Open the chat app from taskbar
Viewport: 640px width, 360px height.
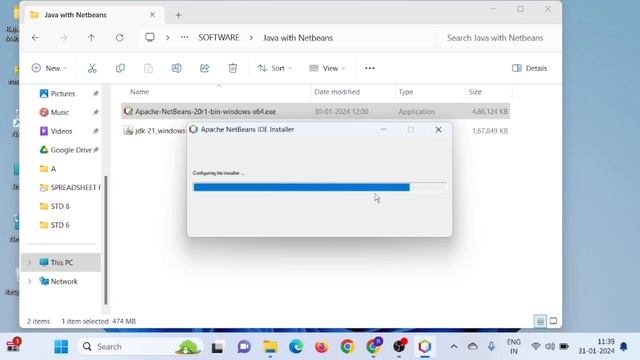244,347
